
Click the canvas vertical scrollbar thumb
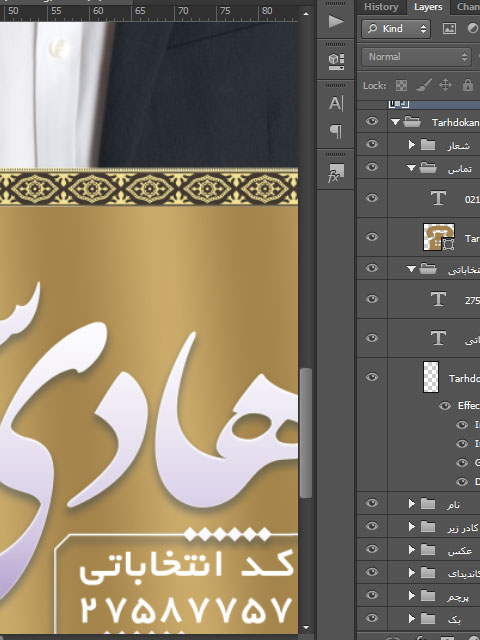(306, 433)
